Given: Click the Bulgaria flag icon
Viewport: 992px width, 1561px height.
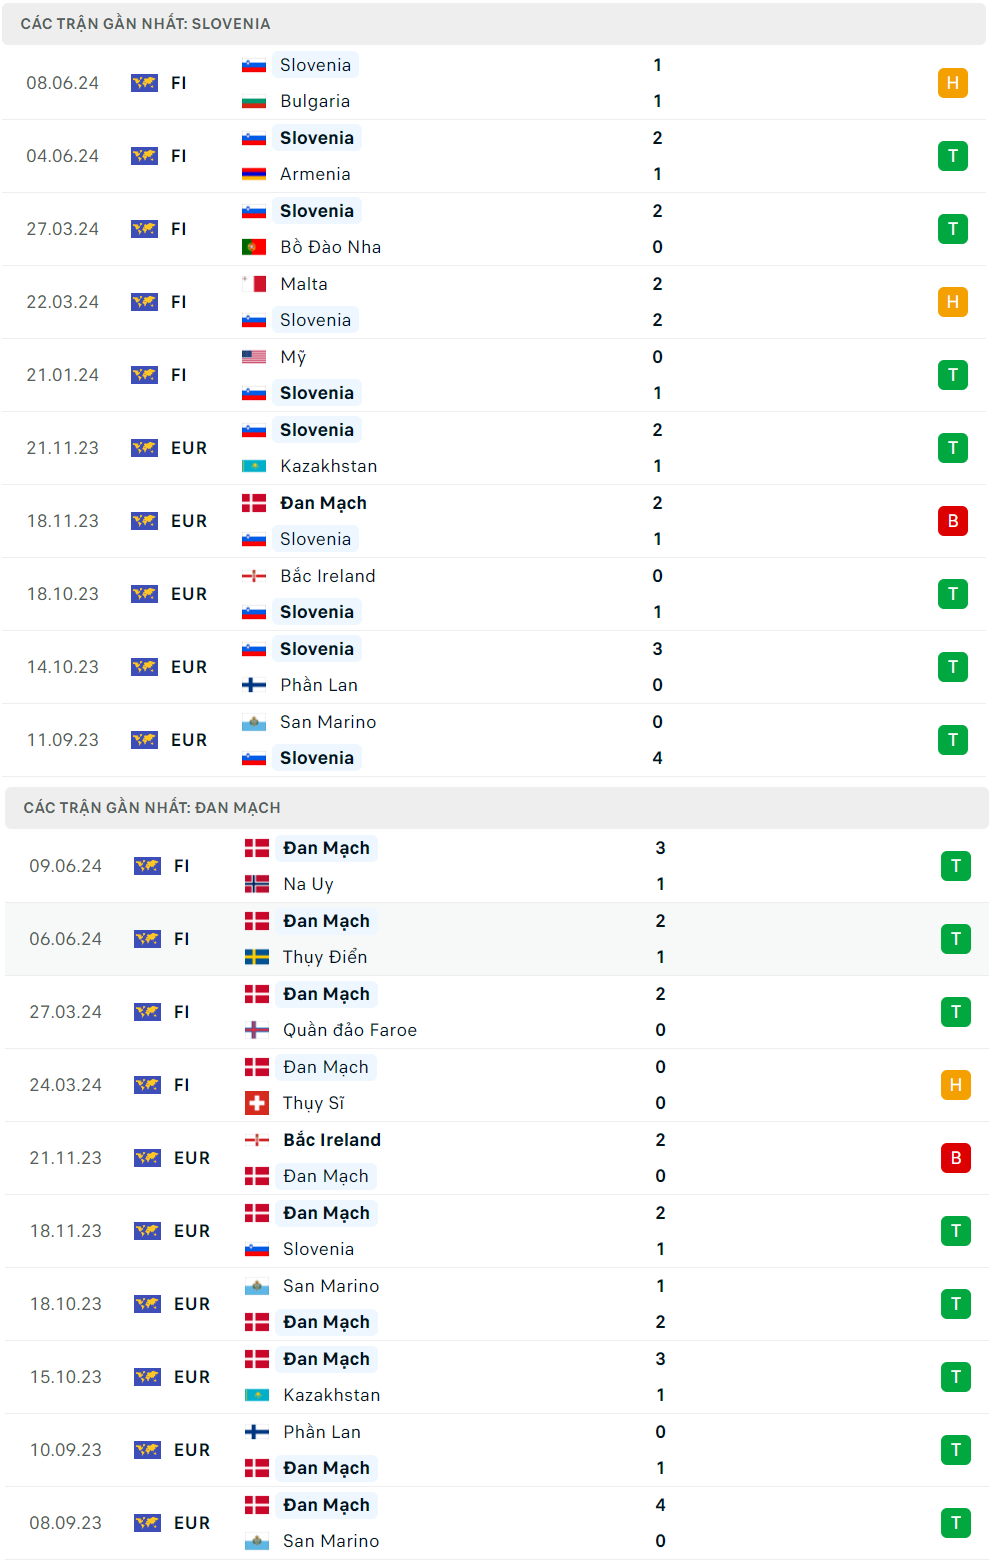Looking at the screenshot, I should (254, 101).
